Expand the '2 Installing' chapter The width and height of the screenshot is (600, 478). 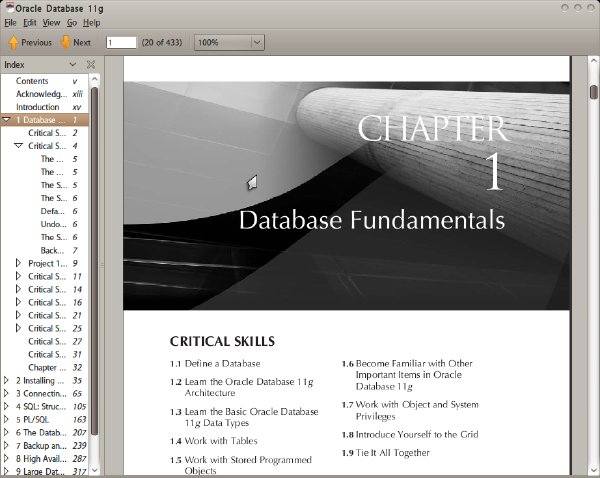coord(6,380)
